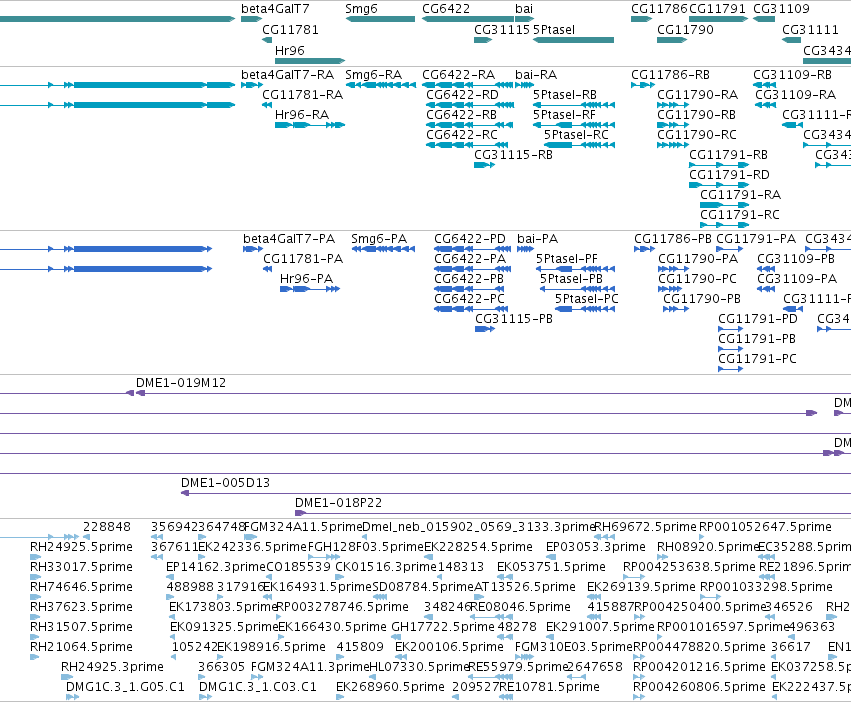Select EST EP14162.3prime

[216, 567]
